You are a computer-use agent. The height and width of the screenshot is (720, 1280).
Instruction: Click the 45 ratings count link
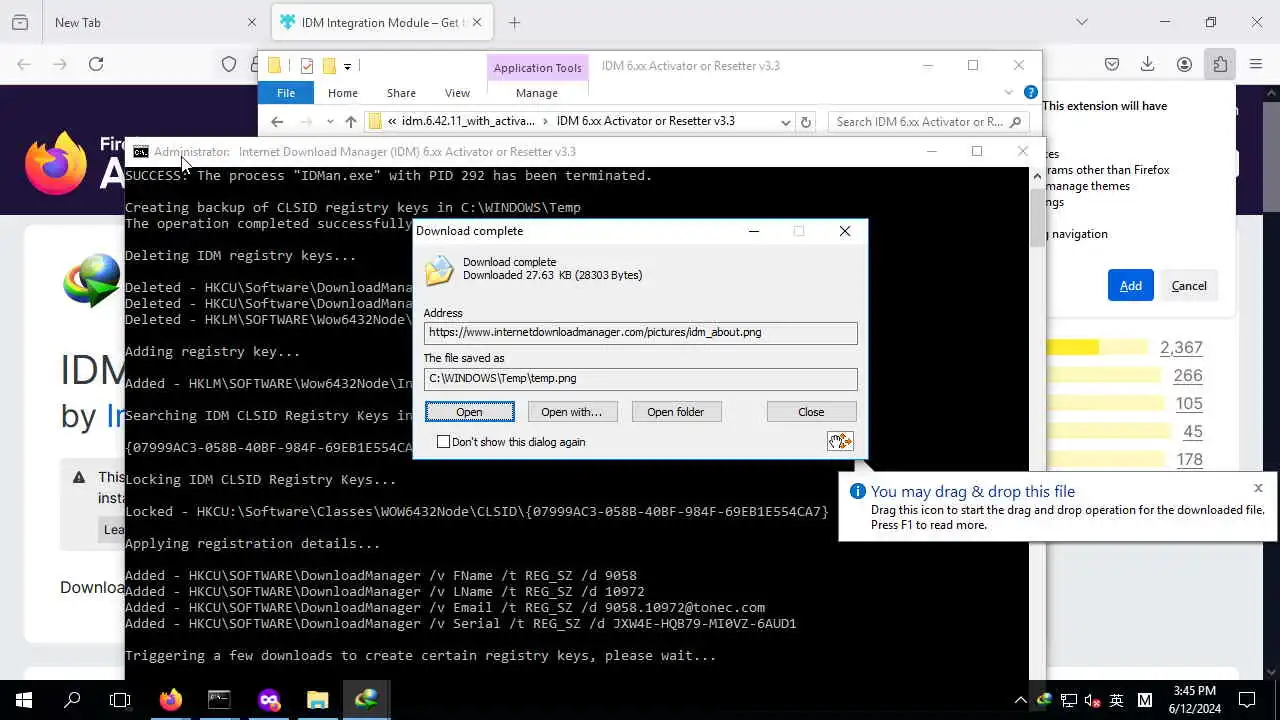tap(1193, 432)
